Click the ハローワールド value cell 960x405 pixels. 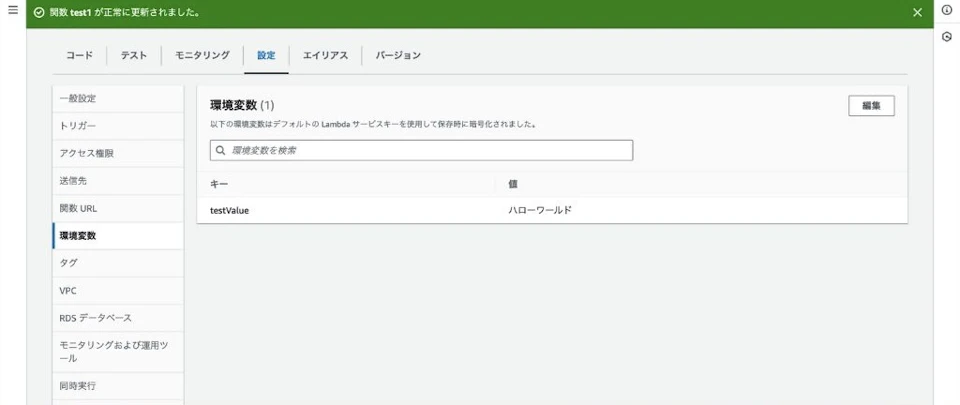(540, 210)
